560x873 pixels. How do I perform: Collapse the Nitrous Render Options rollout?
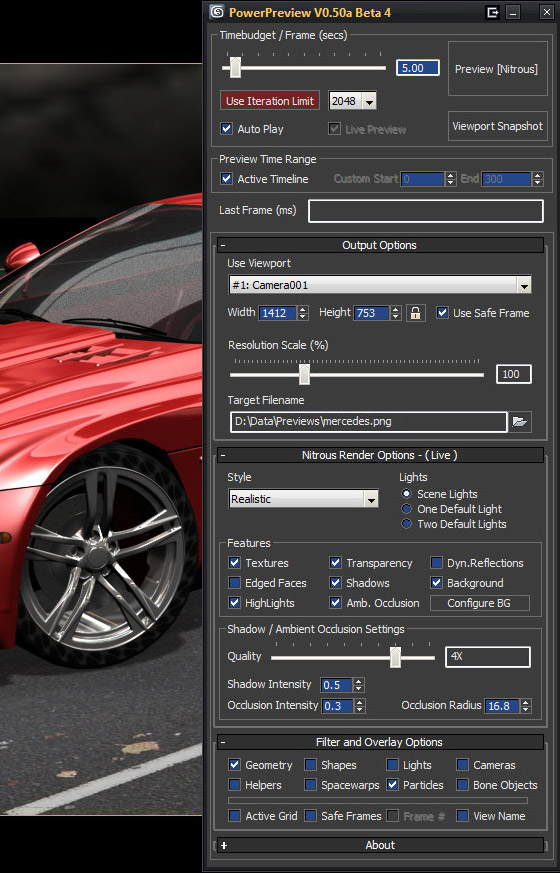pos(380,455)
